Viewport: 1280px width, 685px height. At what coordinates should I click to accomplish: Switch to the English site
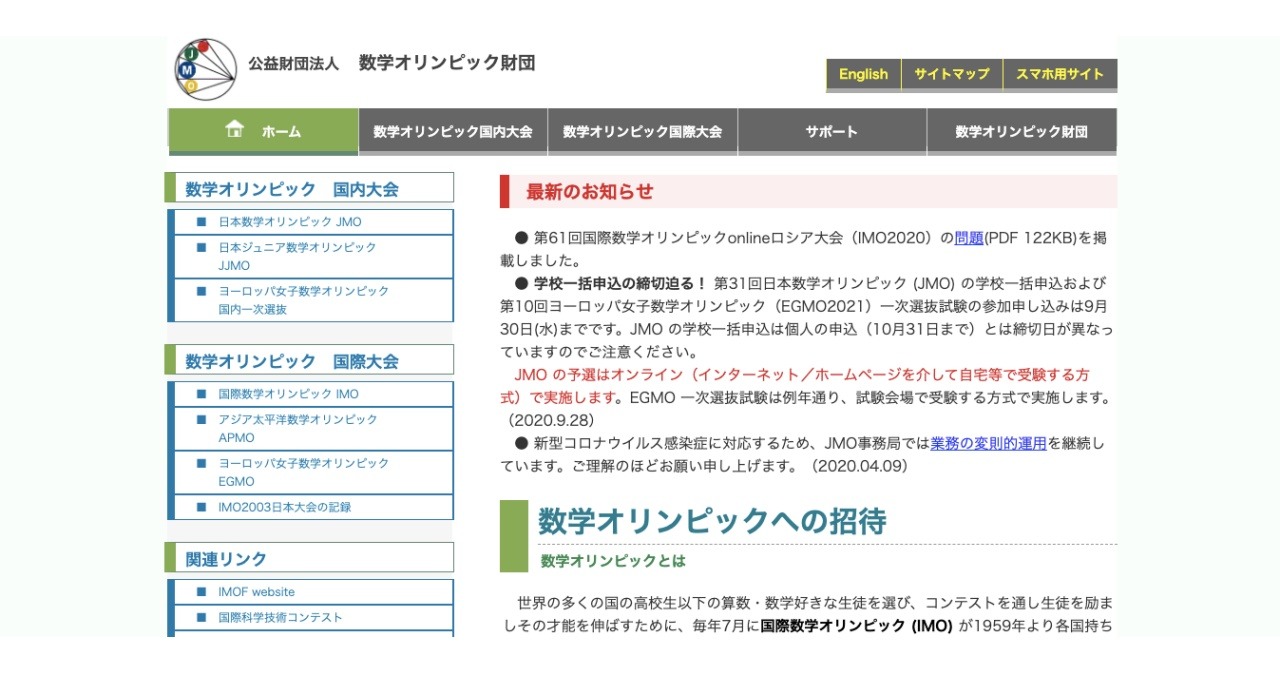coord(863,74)
